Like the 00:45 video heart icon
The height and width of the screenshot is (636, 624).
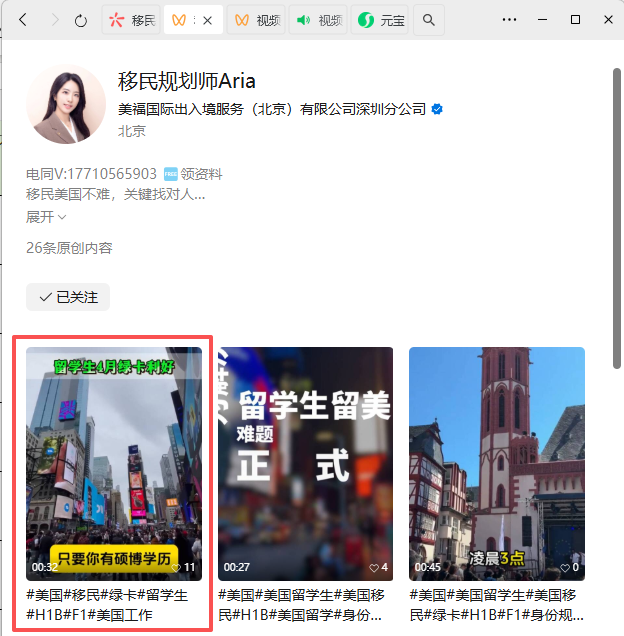(x=565, y=567)
